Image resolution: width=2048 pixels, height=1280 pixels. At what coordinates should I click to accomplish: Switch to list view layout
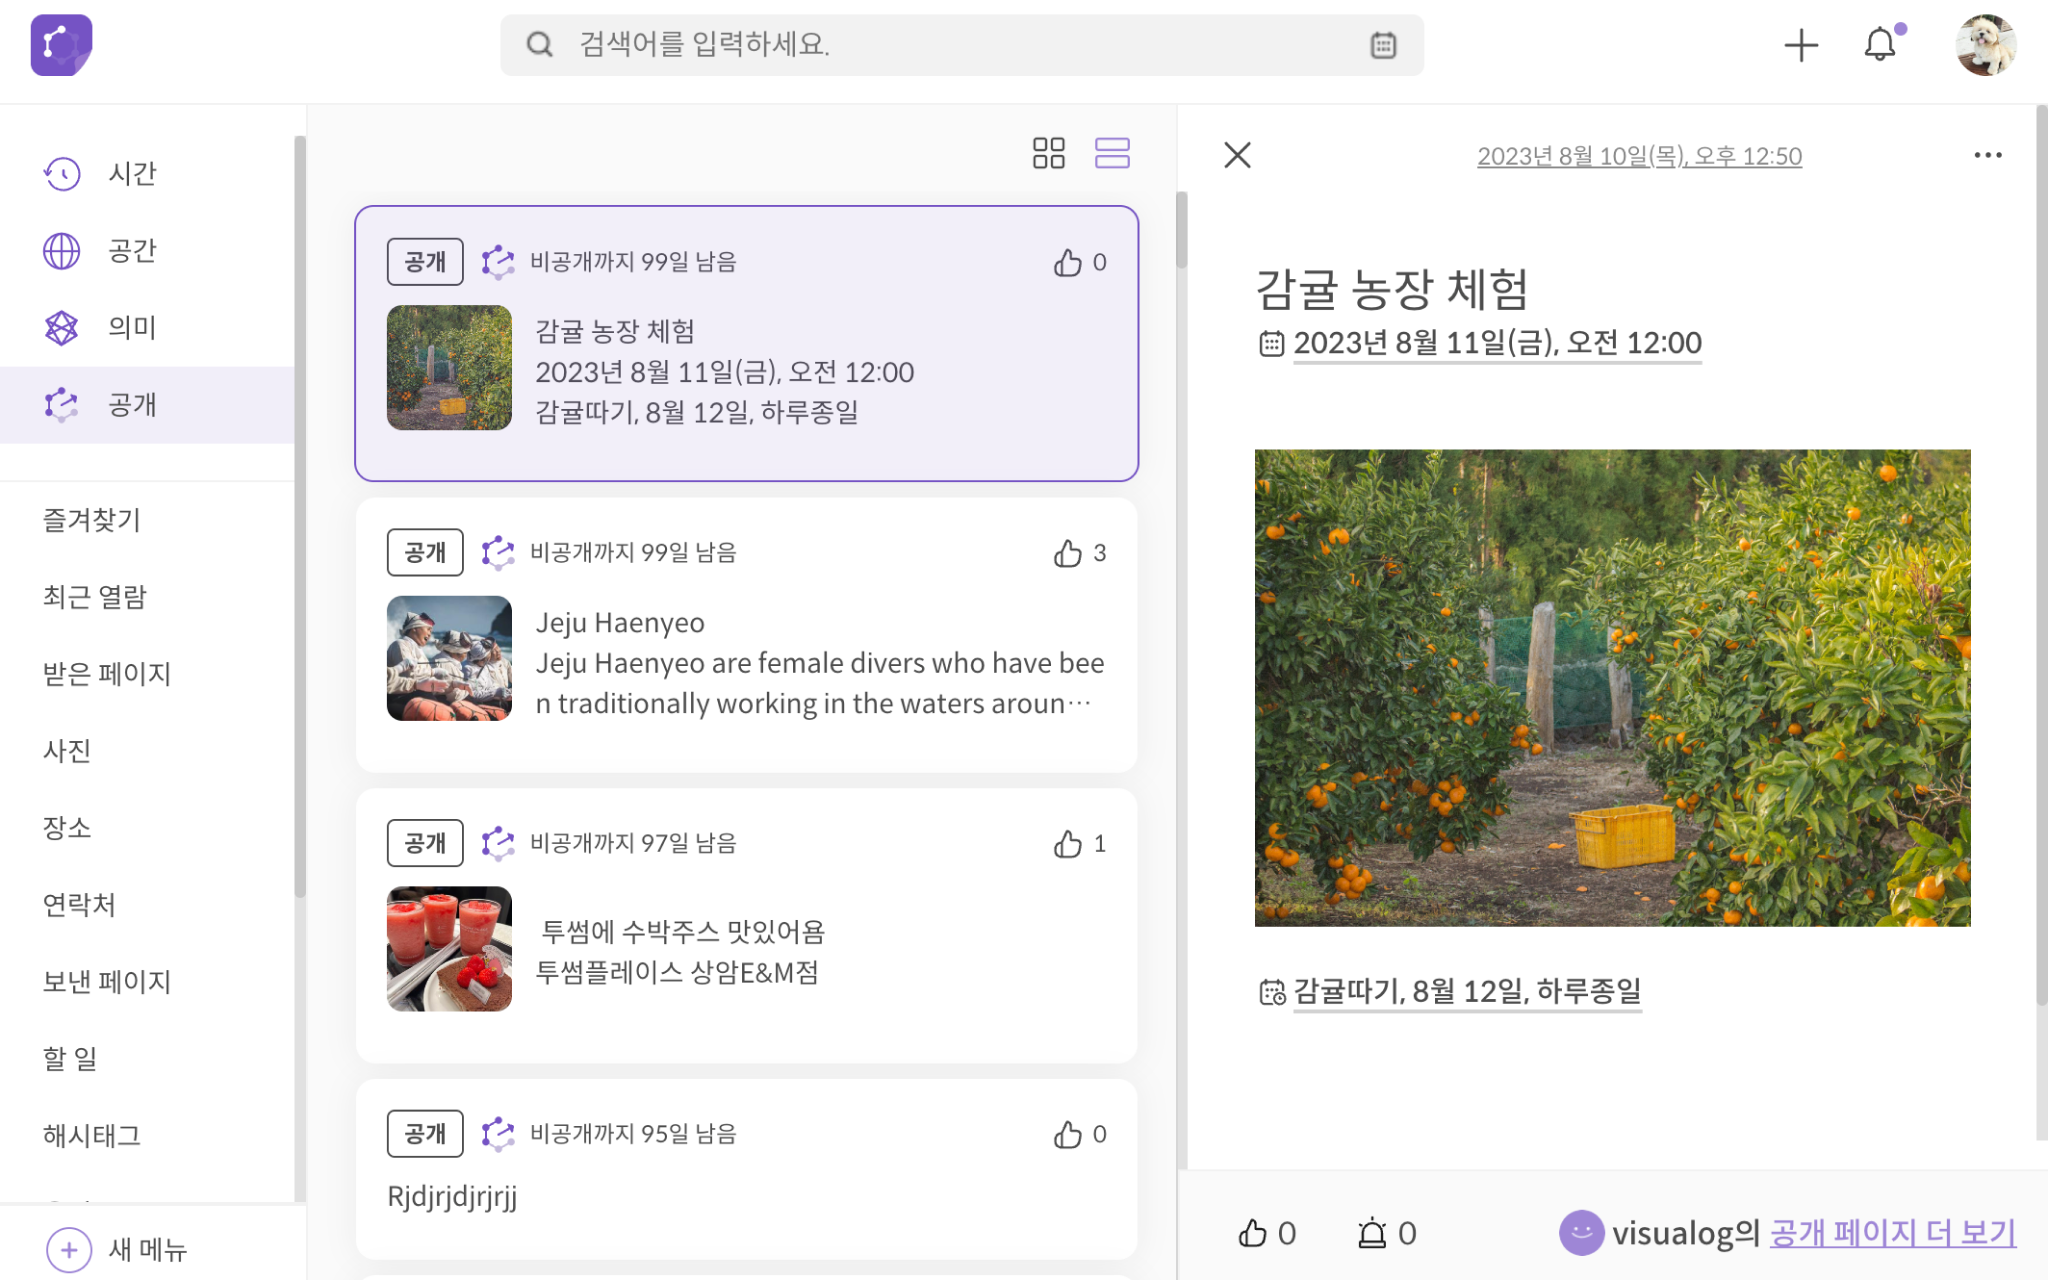click(1112, 153)
